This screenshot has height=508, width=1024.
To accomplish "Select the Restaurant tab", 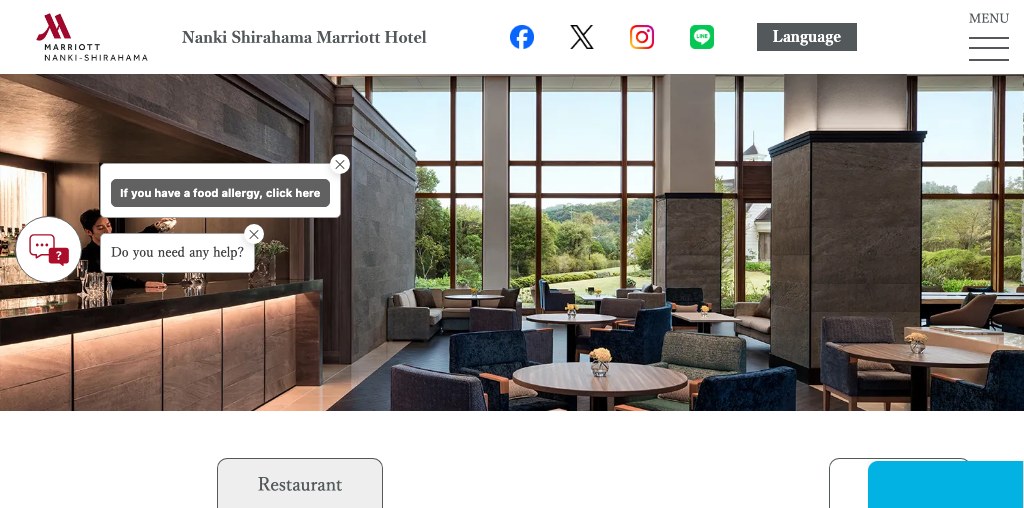I will 300,483.
